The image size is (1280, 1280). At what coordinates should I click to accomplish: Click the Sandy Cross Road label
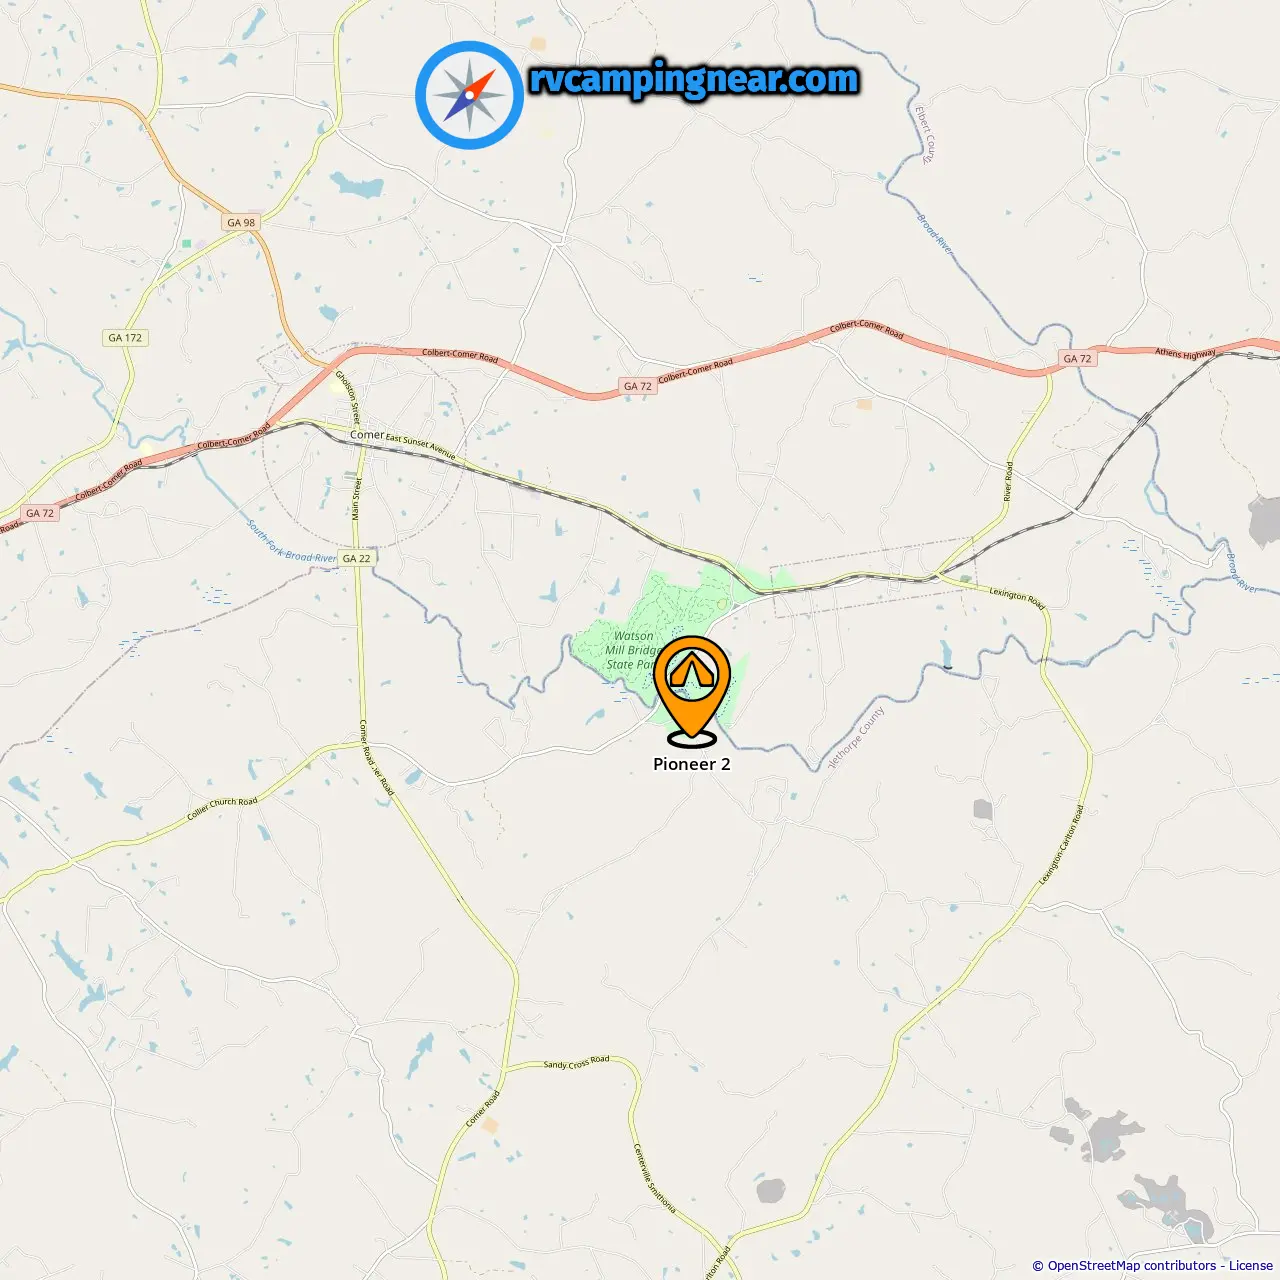tap(576, 1062)
